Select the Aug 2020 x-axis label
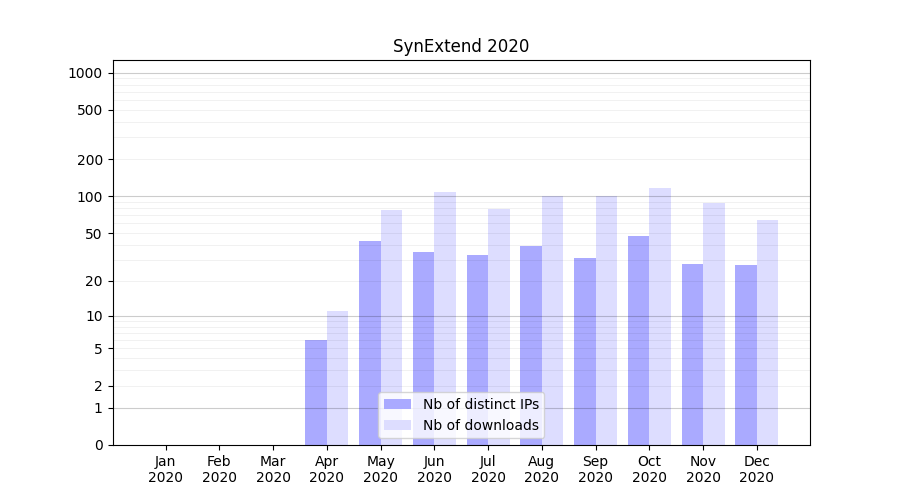The image size is (900, 500). pyautogui.click(x=542, y=469)
